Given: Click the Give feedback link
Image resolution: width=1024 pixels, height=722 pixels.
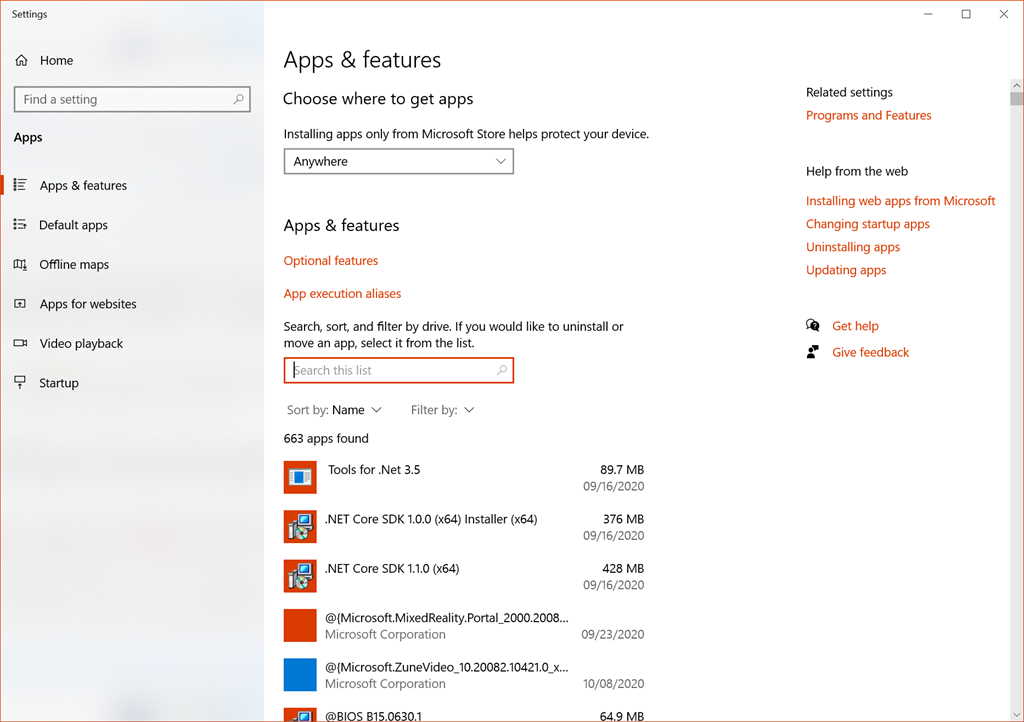Looking at the screenshot, I should (x=871, y=353).
